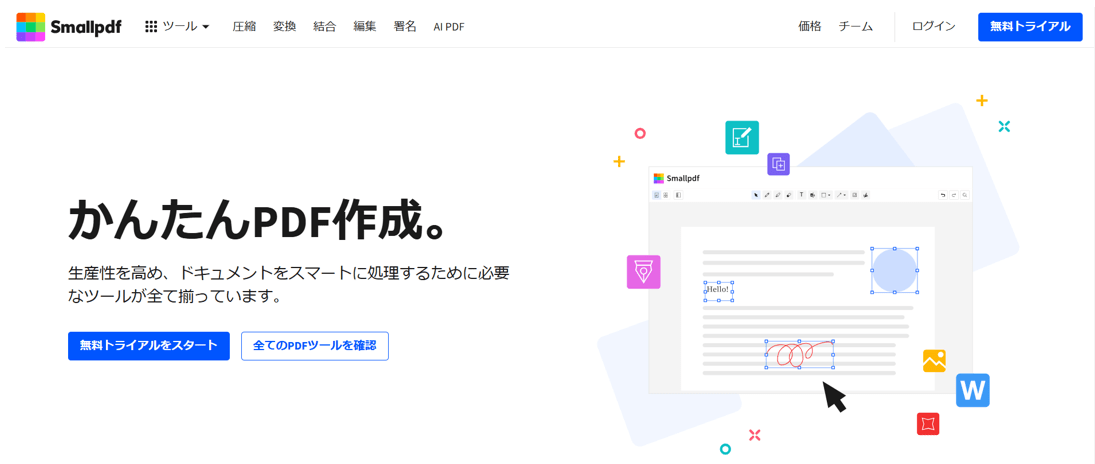Click the teal edit-document icon
Image resolution: width=1095 pixels, height=464 pixels.
(x=742, y=138)
